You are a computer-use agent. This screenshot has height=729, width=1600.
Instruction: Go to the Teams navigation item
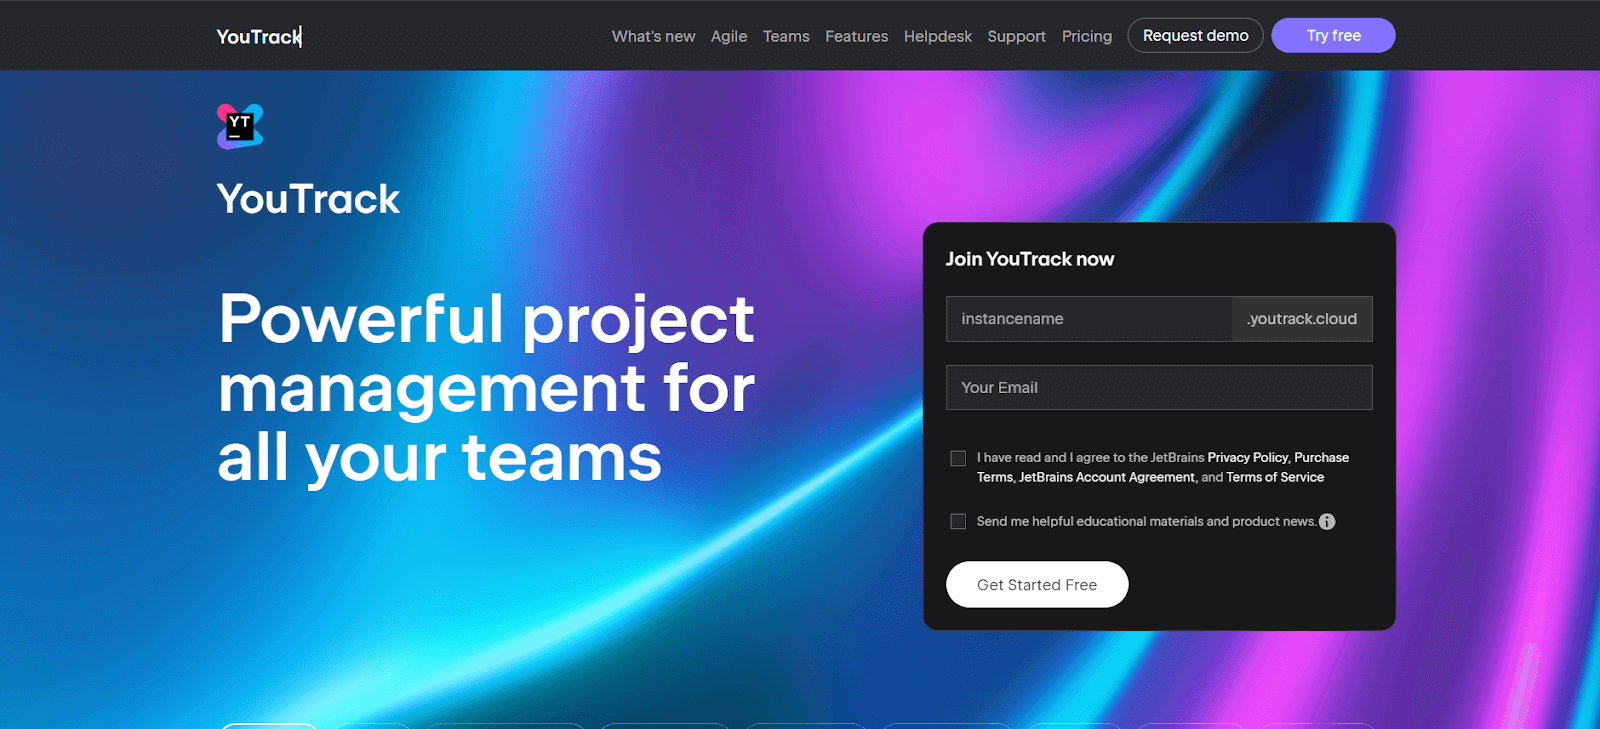(786, 36)
